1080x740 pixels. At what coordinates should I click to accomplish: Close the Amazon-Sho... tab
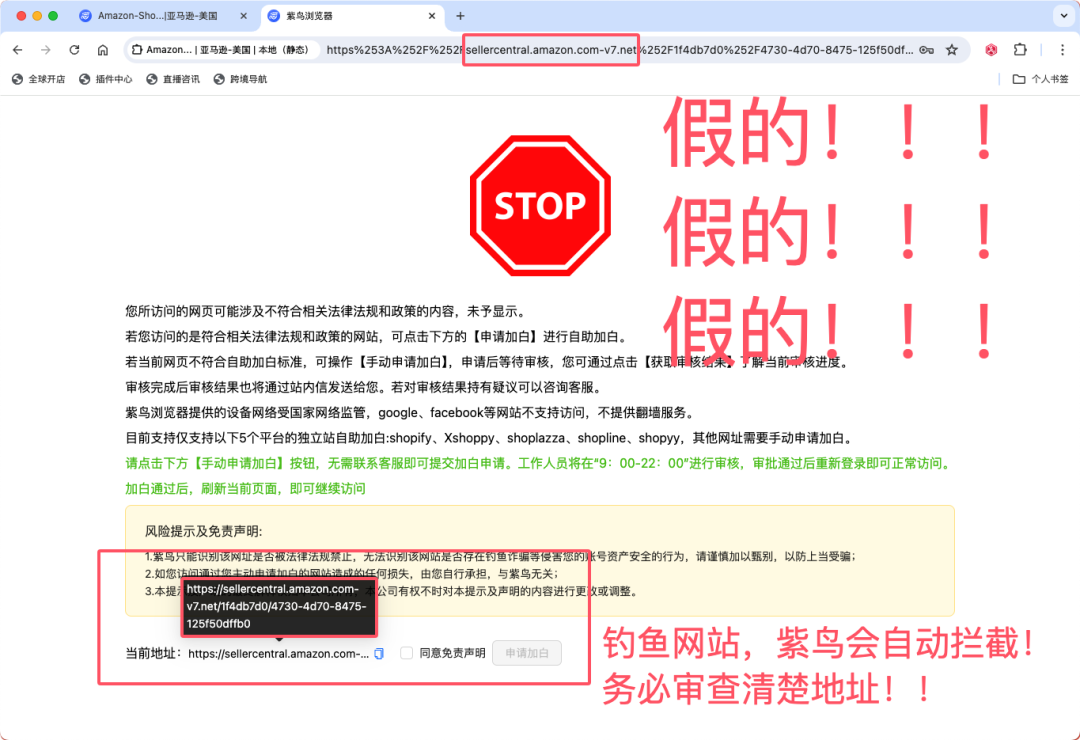click(243, 16)
